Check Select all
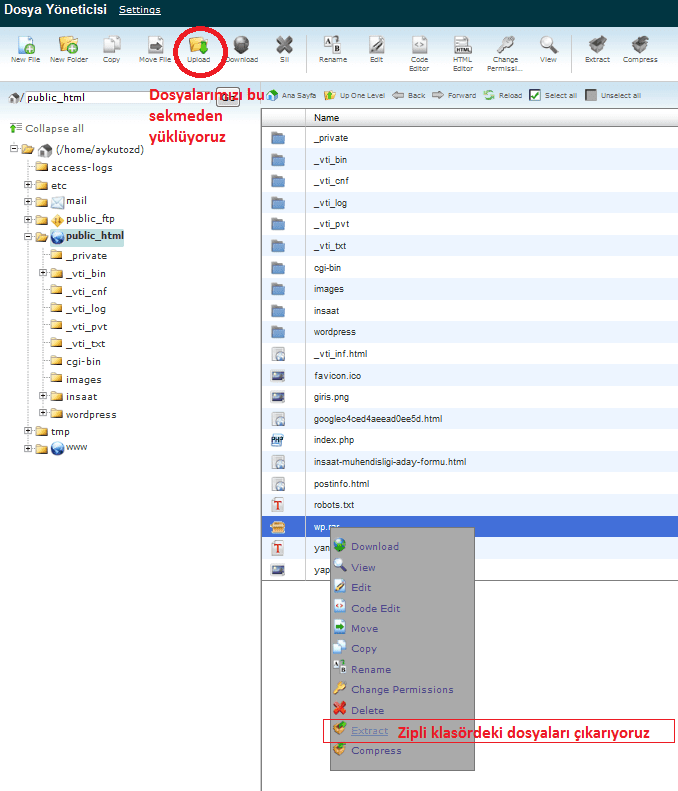 [535, 95]
